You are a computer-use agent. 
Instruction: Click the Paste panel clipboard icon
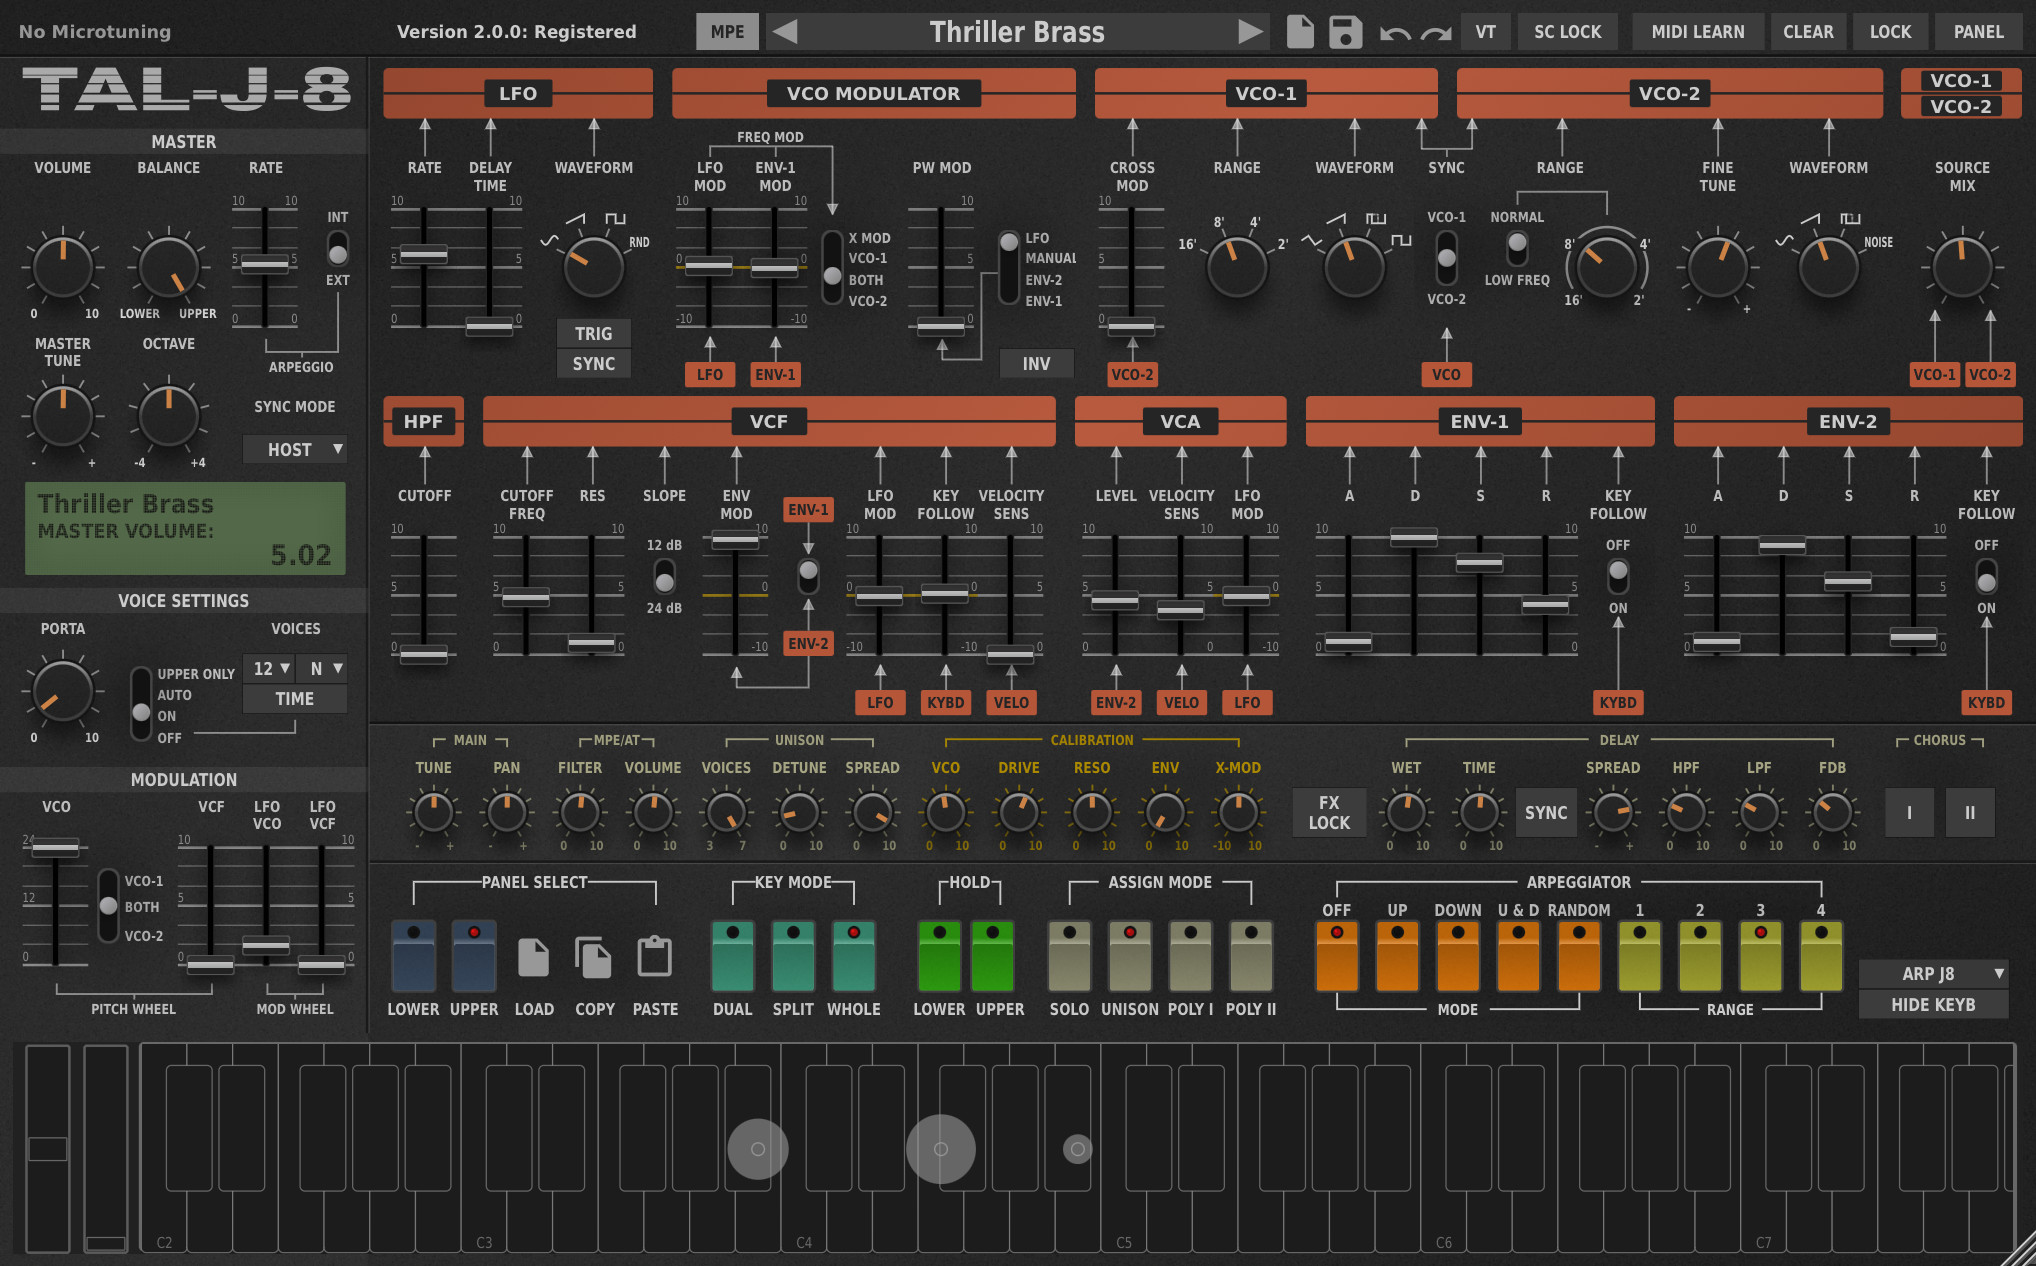point(655,958)
